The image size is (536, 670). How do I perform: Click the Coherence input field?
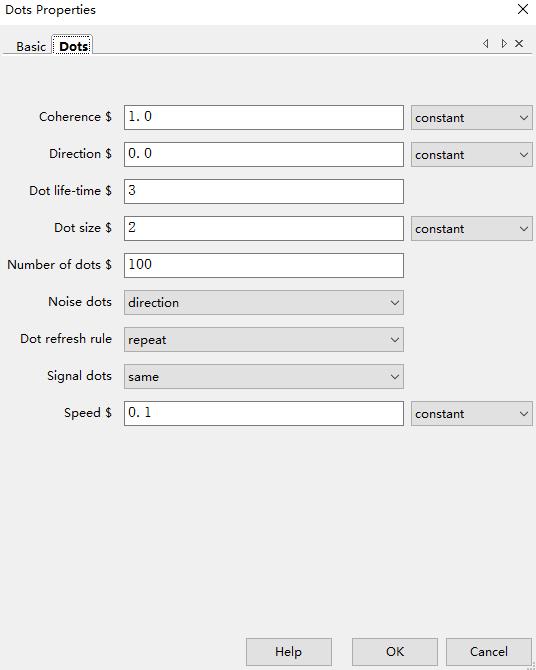coord(264,118)
